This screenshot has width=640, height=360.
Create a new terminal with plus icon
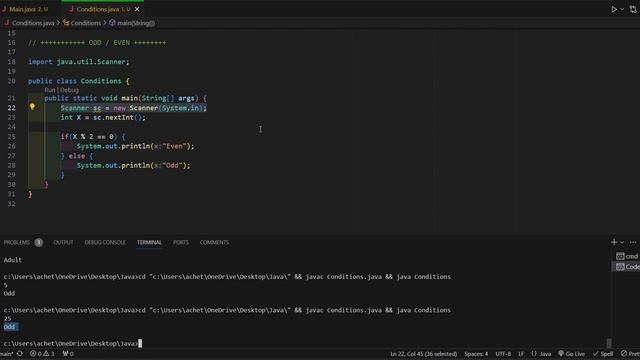pos(613,242)
